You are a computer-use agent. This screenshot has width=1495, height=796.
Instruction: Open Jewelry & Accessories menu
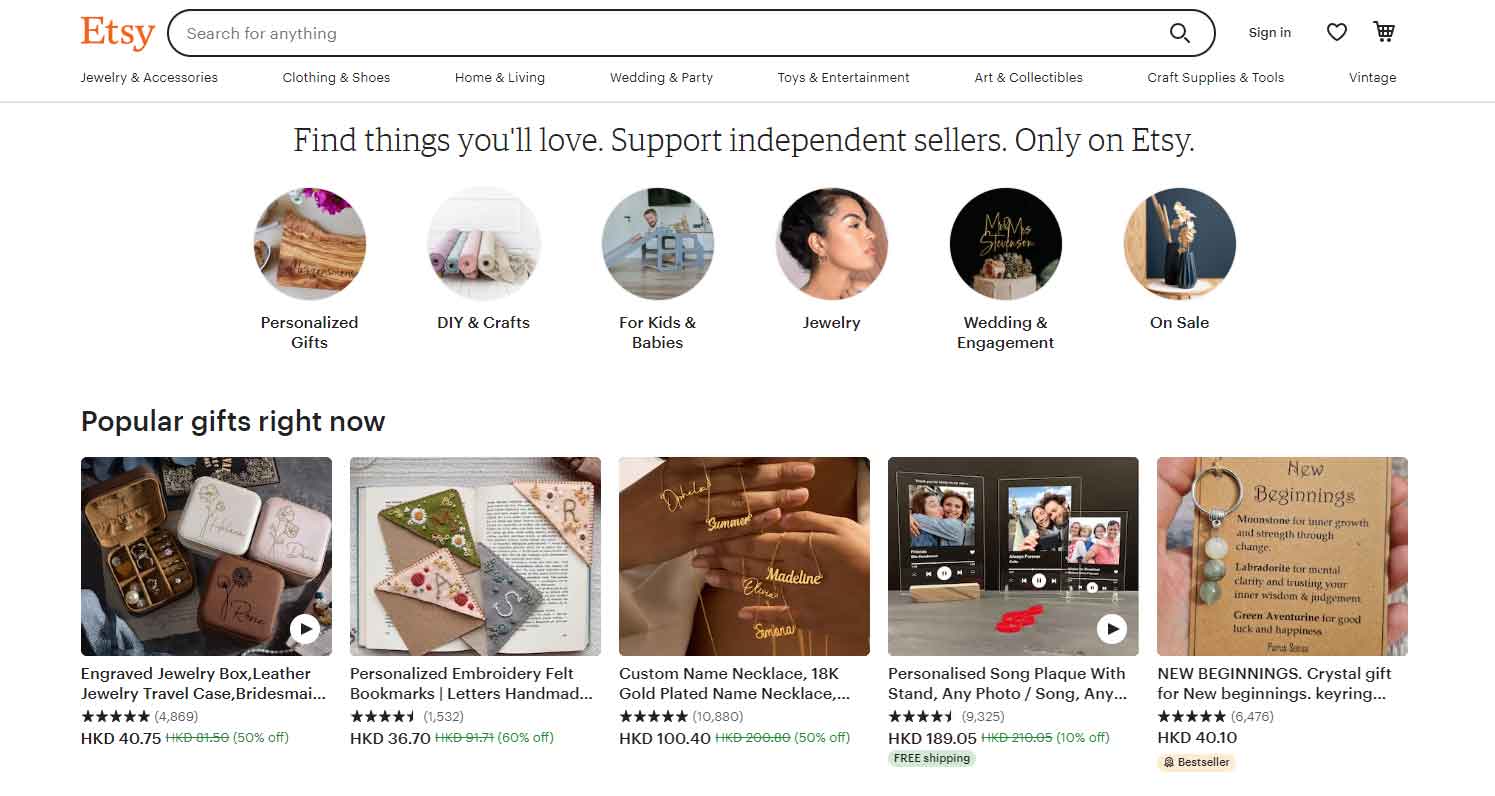pyautogui.click(x=149, y=78)
